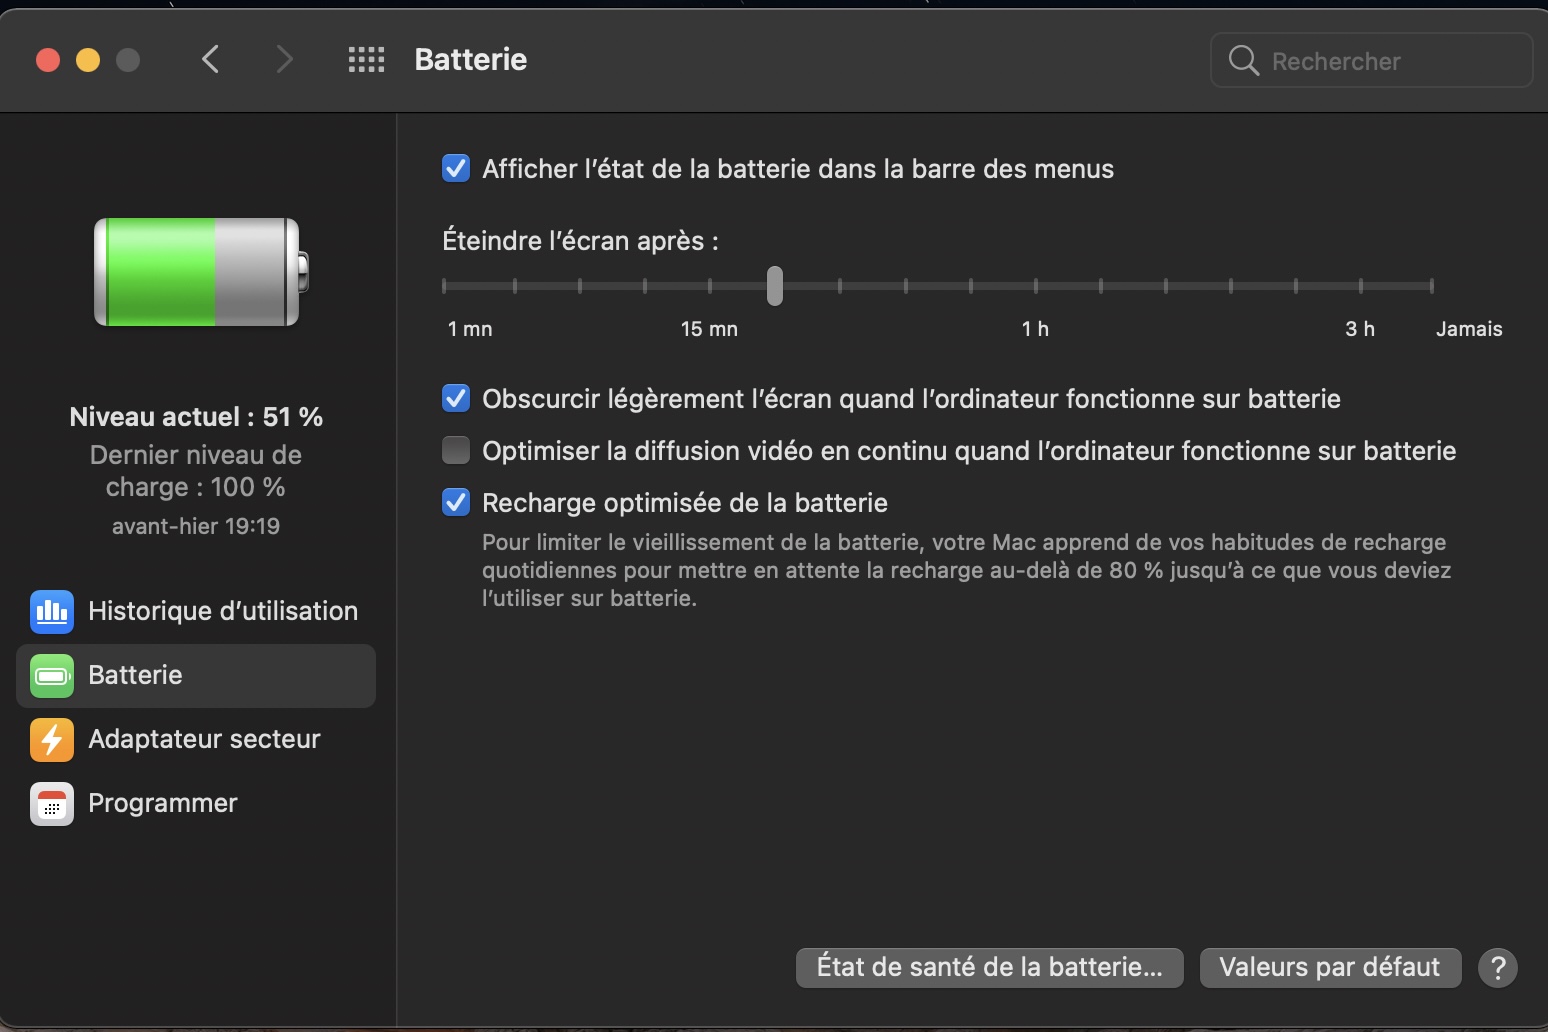Click the Programmer calendar icon

tap(52, 804)
